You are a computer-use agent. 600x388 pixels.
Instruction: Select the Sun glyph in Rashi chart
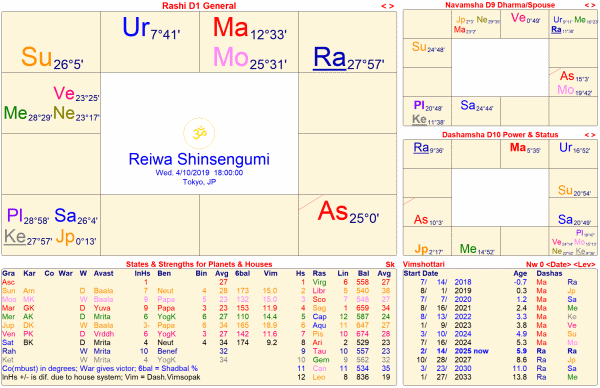pyautogui.click(x=36, y=57)
